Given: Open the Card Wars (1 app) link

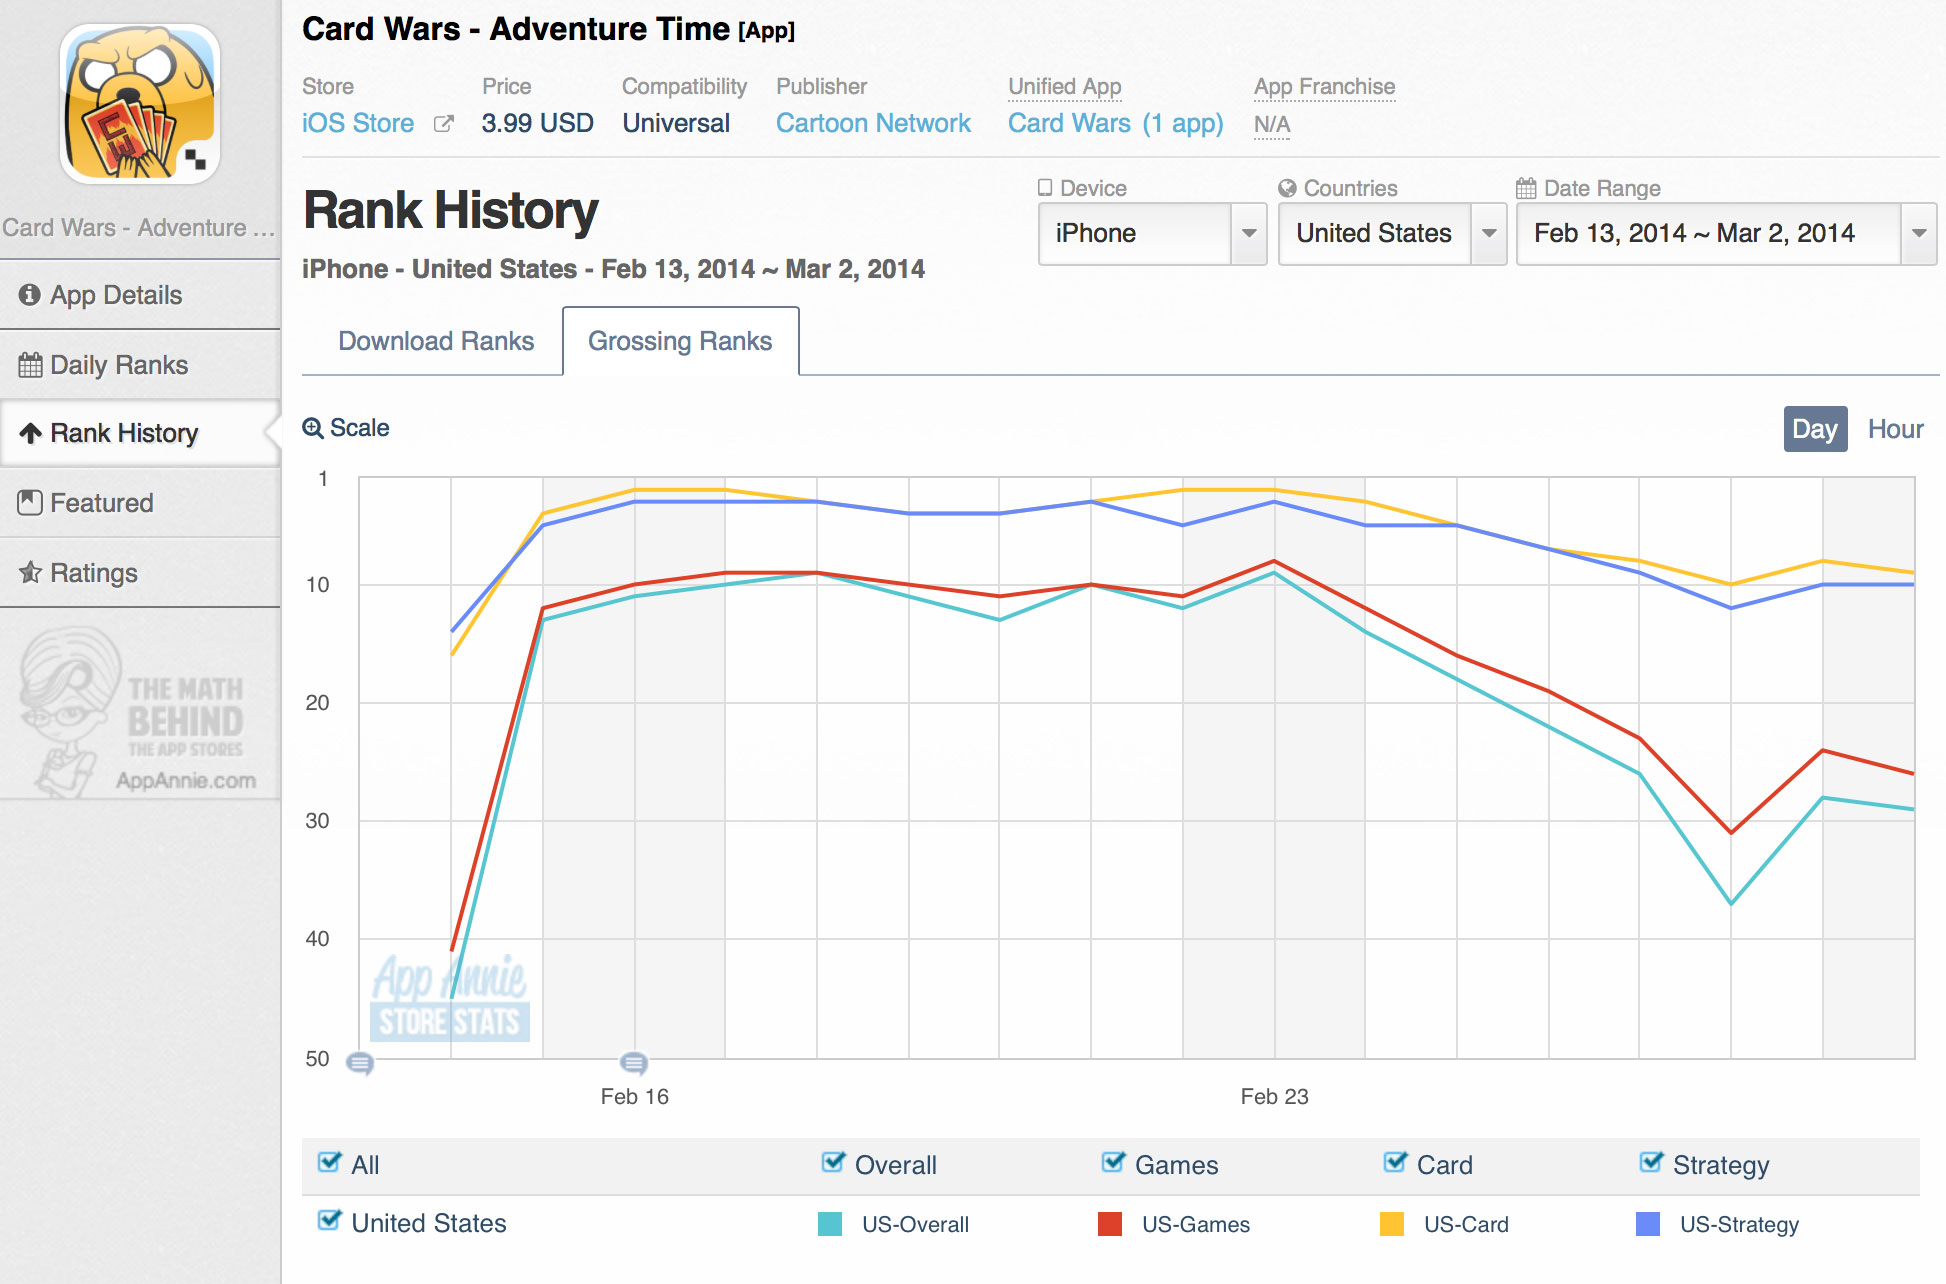Looking at the screenshot, I should (1115, 123).
